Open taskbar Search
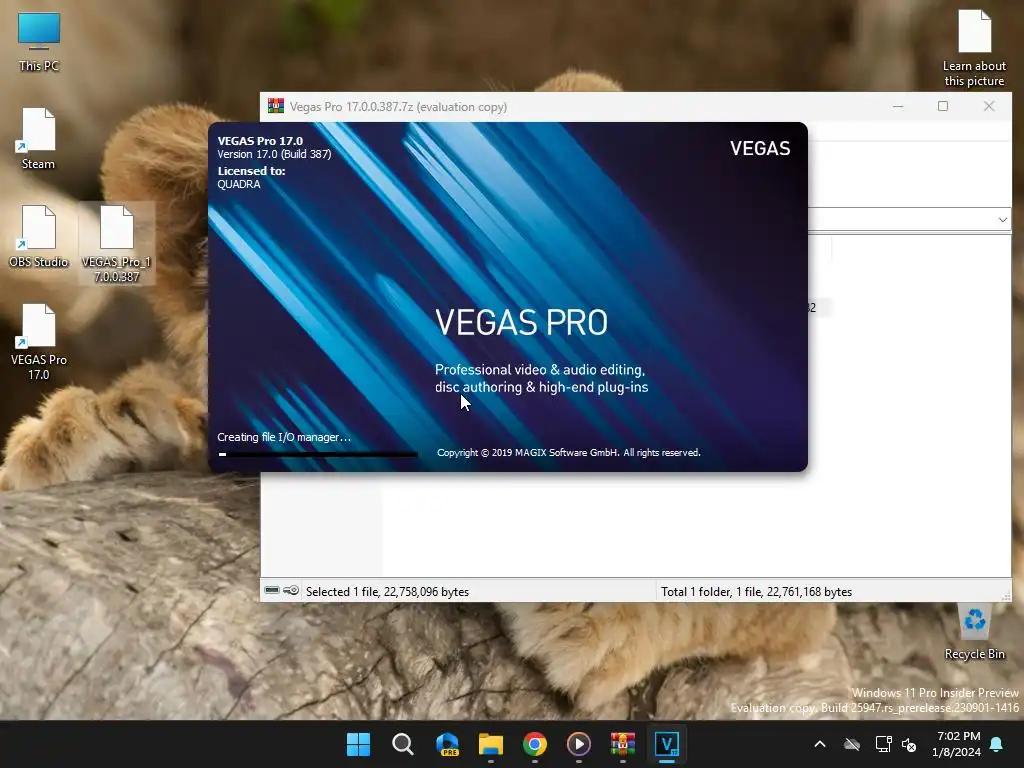The height and width of the screenshot is (768, 1024). 402,744
